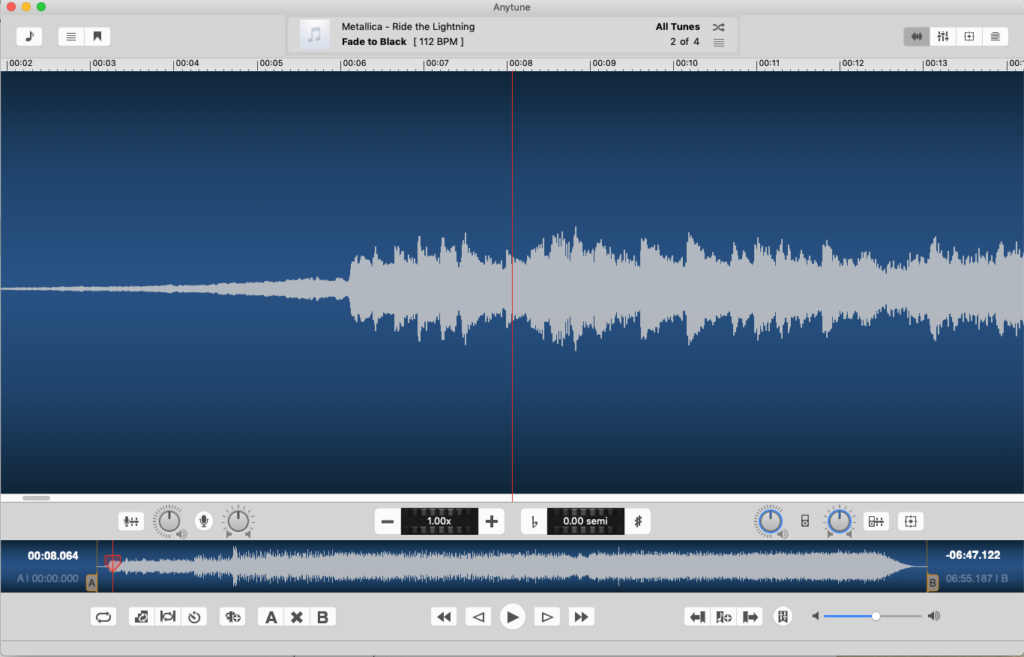The width and height of the screenshot is (1024, 657).
Task: Click the [ 112 BPM ] tempo label
Action: 439,42
